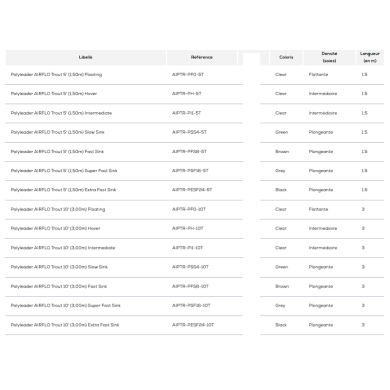Select Polyleader Trout 5' (1.50m) Hover label
The height and width of the screenshot is (390, 390).
(x=54, y=94)
